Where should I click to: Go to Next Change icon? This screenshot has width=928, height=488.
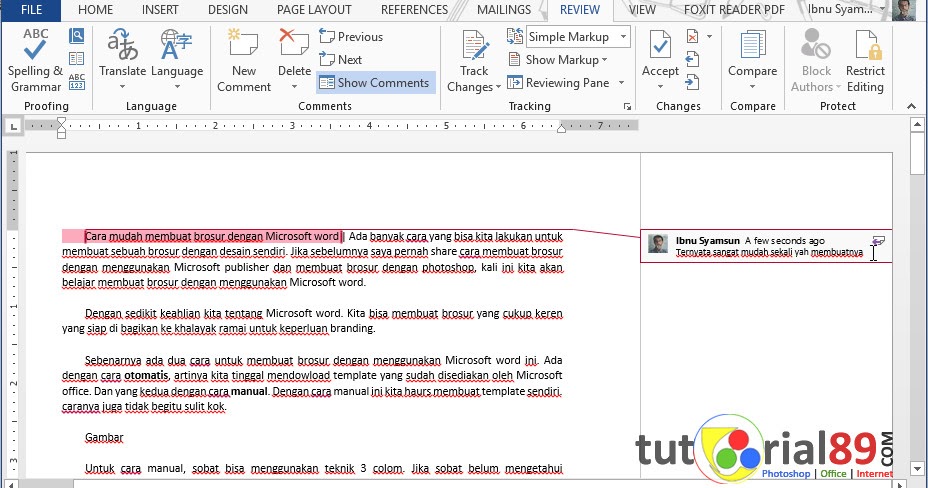692,82
